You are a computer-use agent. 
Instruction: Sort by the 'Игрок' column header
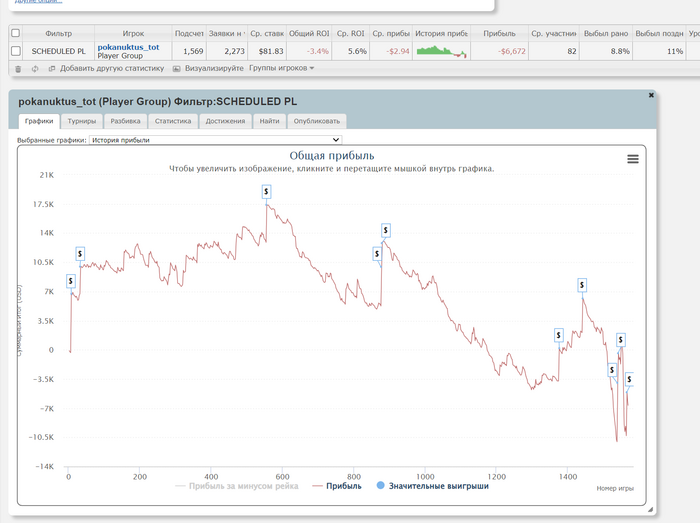coord(133,33)
